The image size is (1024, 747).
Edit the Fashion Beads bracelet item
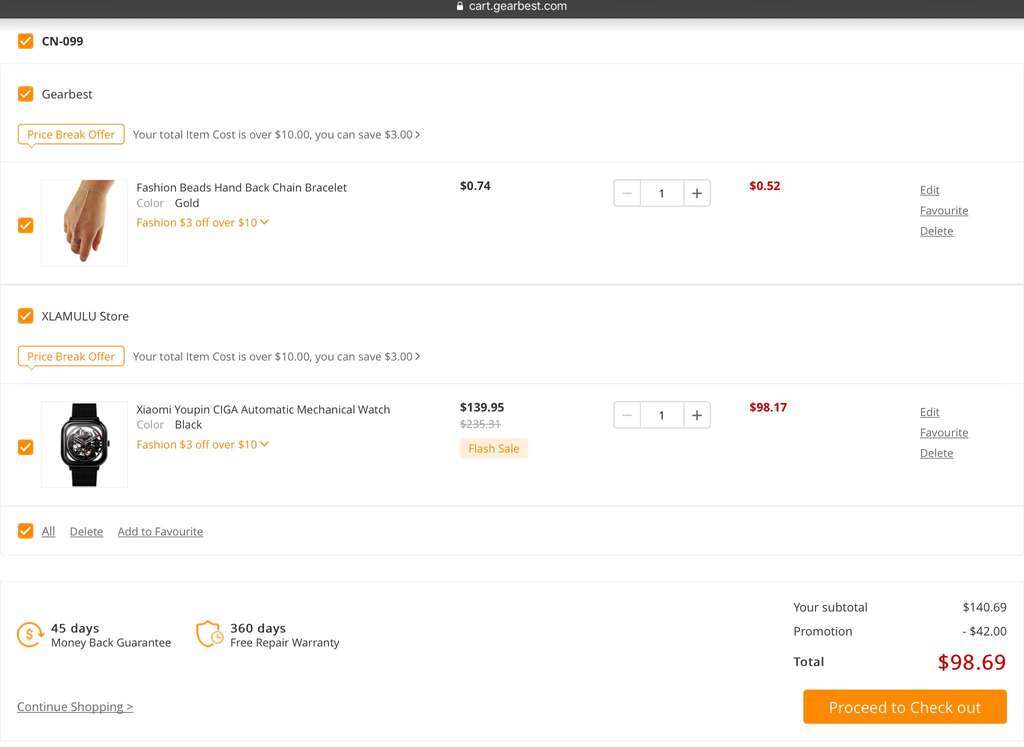coord(929,190)
